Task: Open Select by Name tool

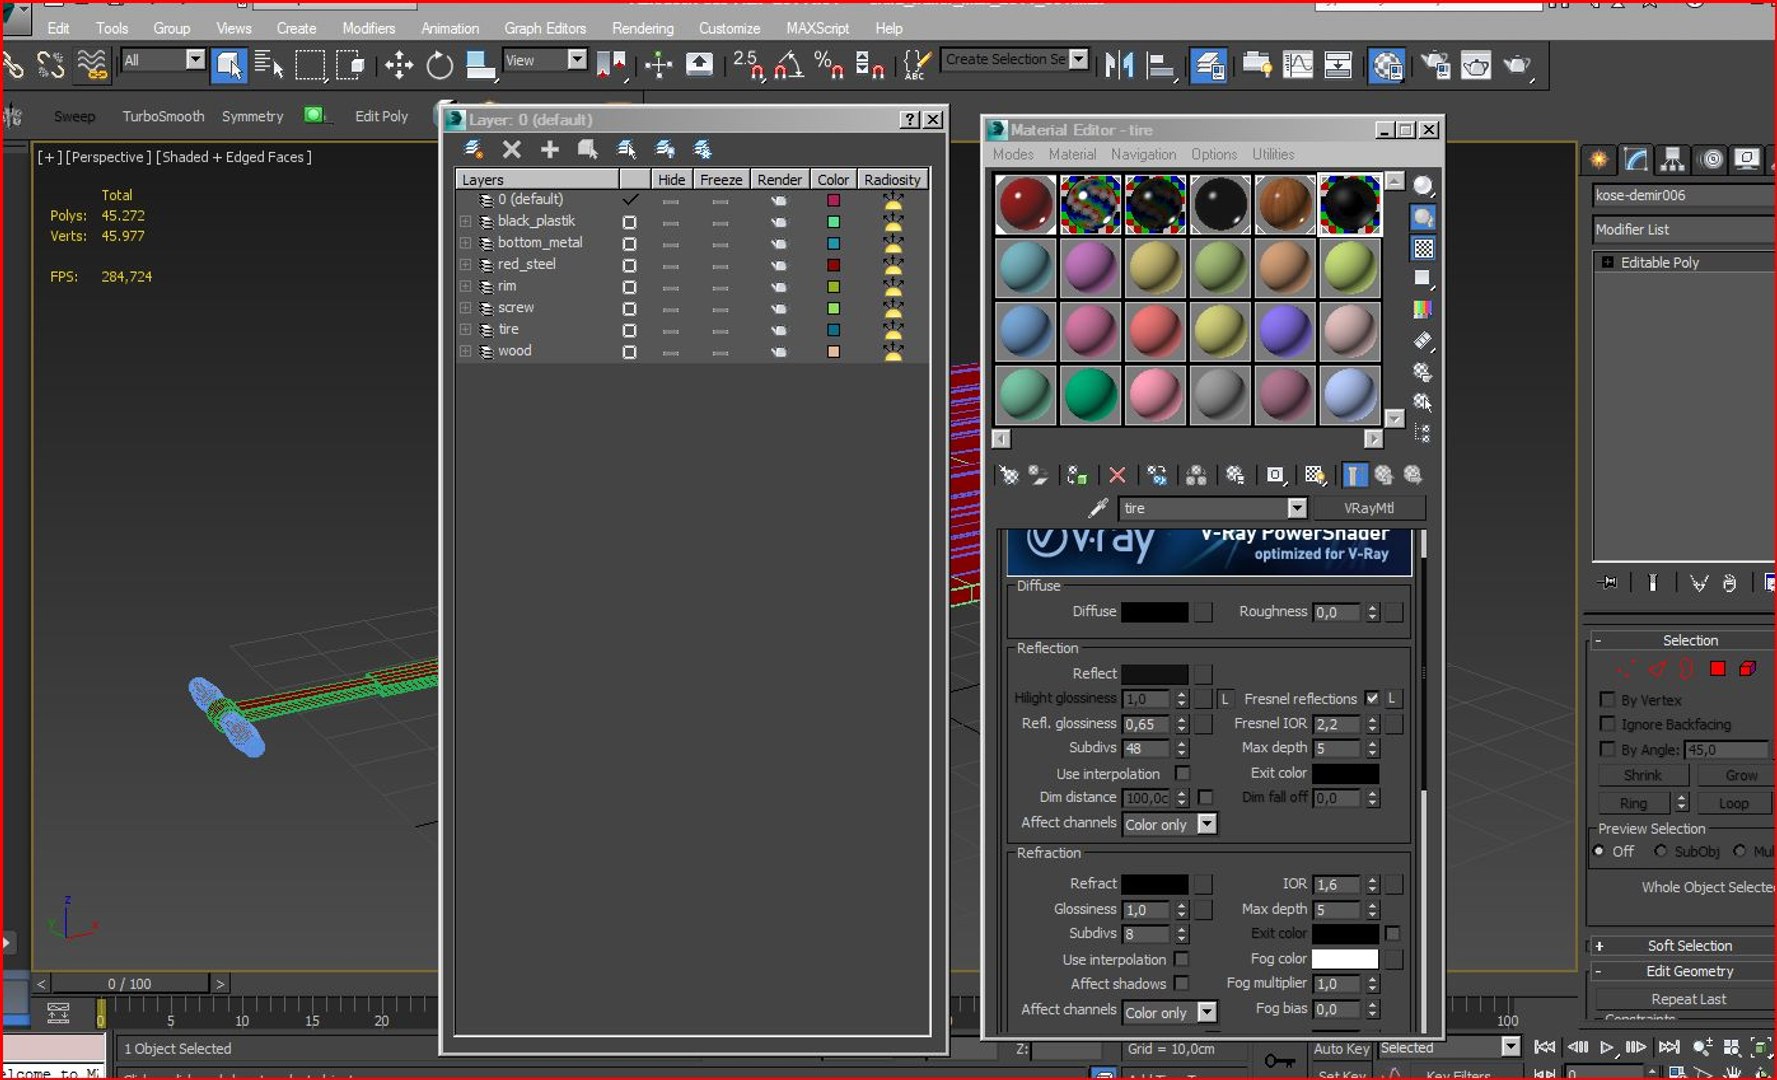Action: tap(269, 66)
